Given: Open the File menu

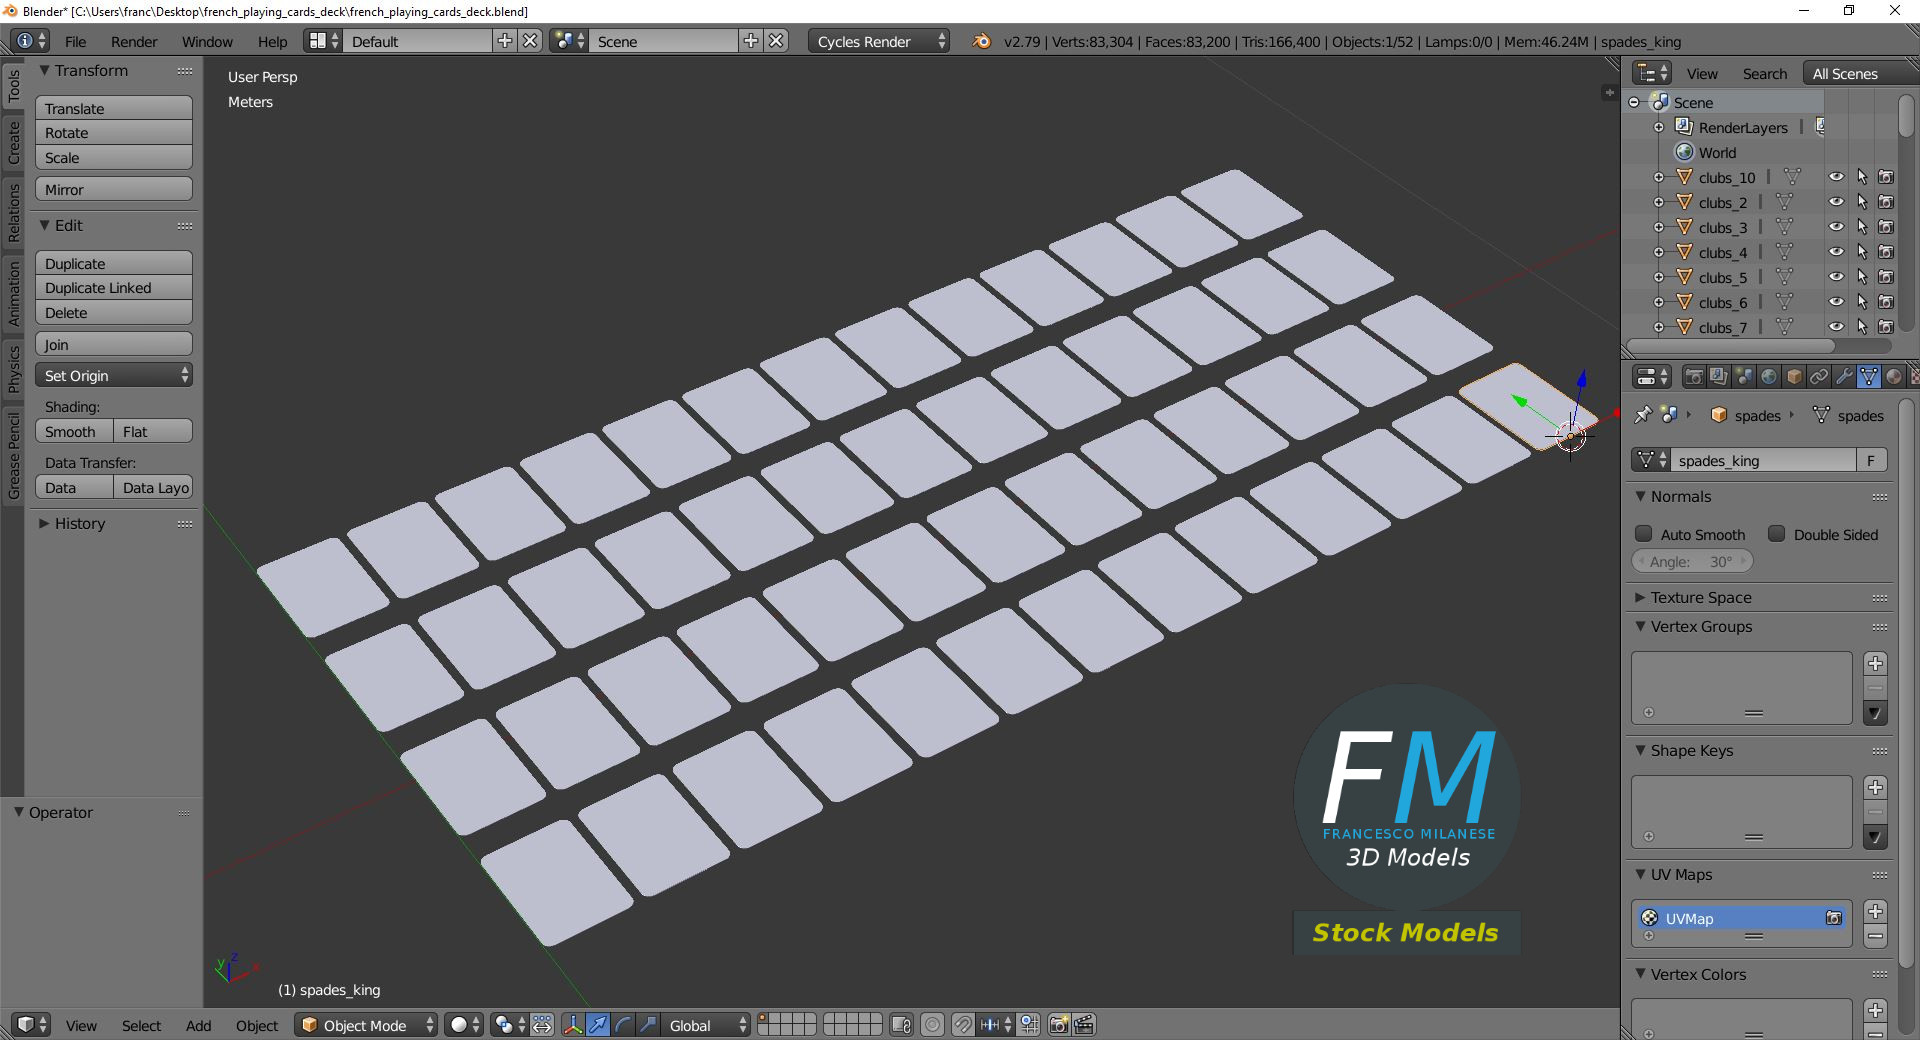Looking at the screenshot, I should (75, 41).
